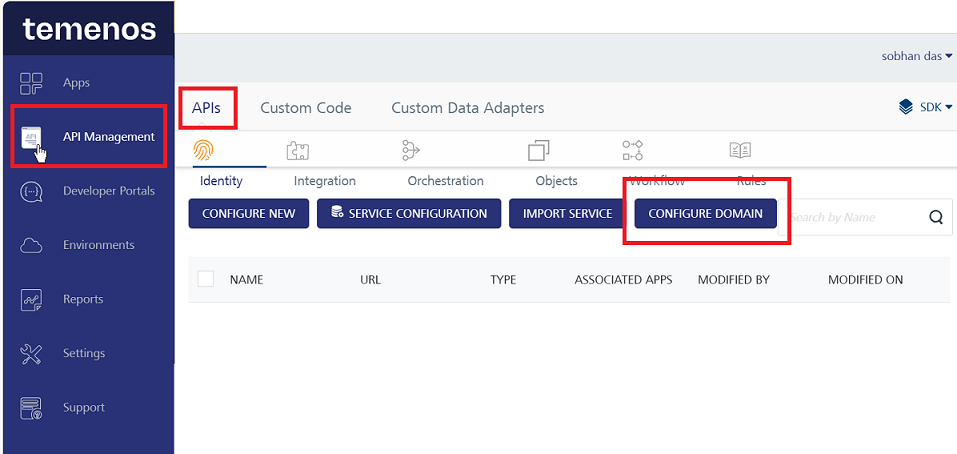Sort by the TYPE column header

(503, 280)
